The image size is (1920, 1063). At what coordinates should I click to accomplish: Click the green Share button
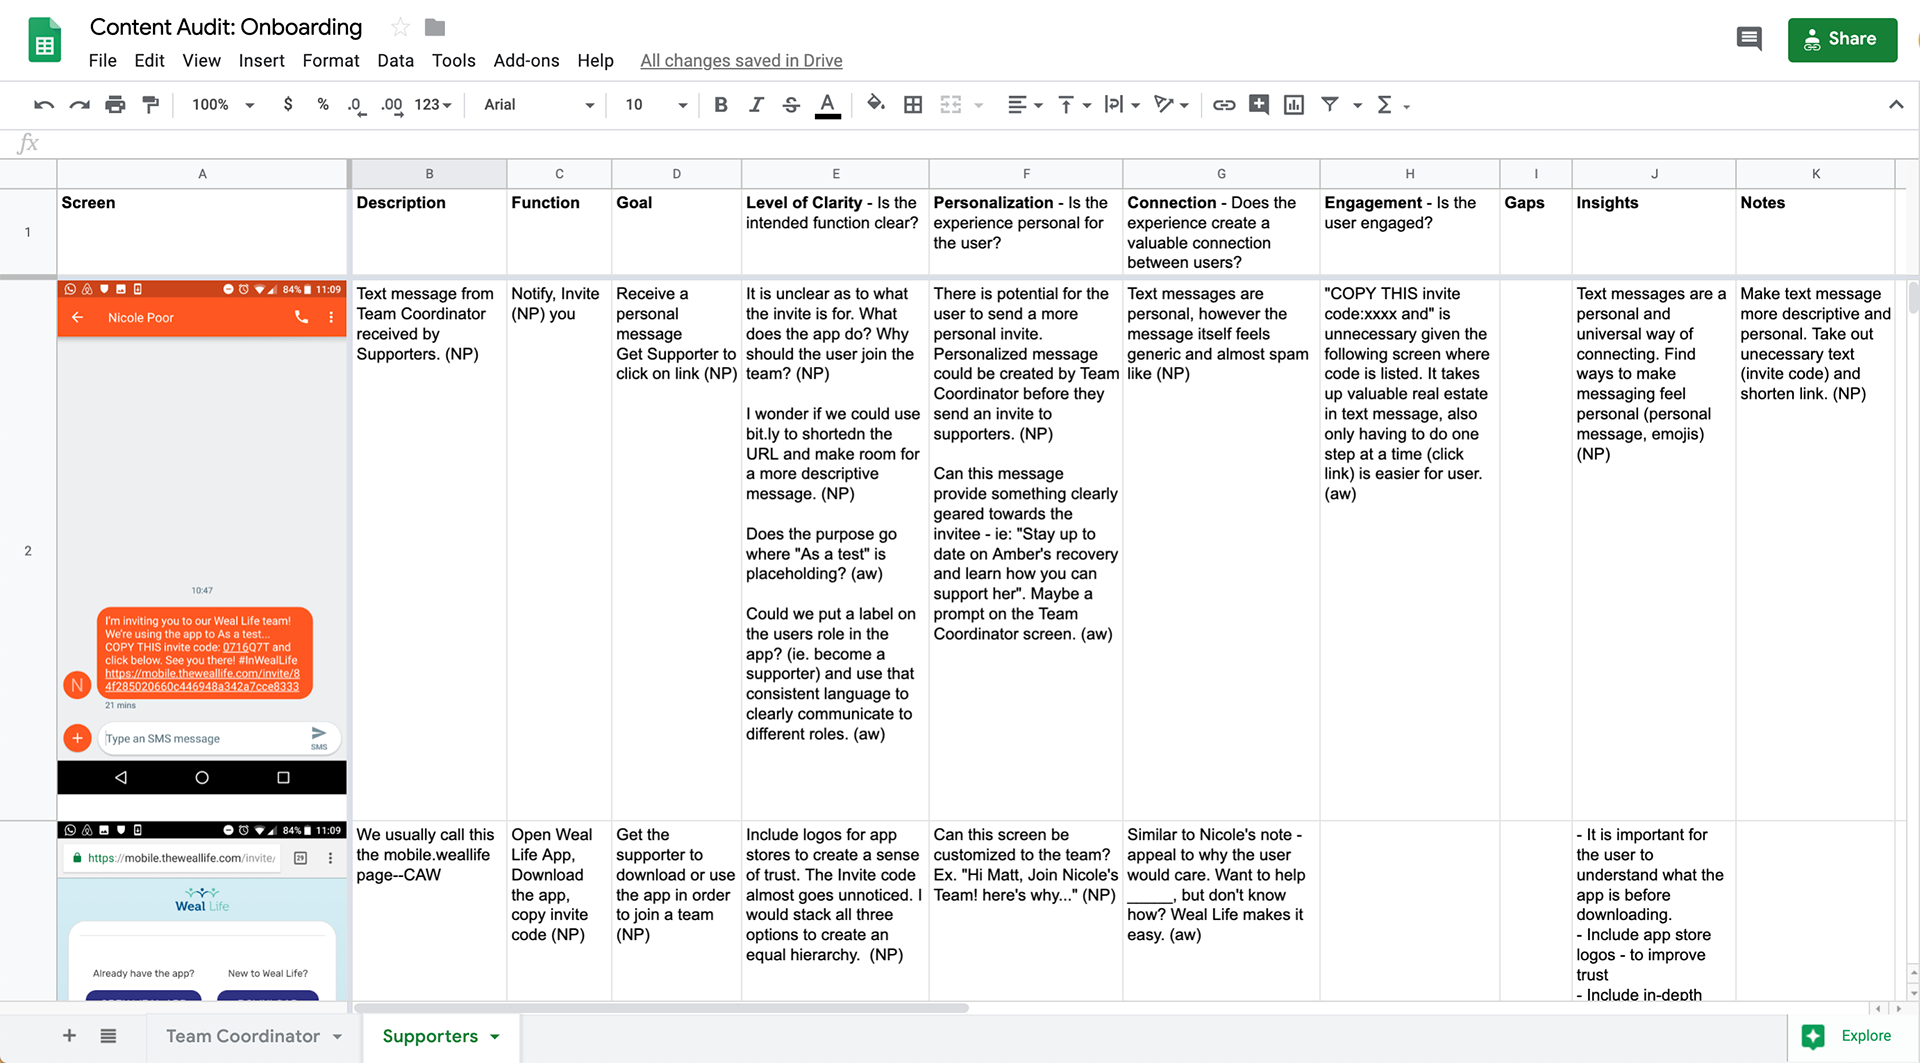pyautogui.click(x=1842, y=39)
